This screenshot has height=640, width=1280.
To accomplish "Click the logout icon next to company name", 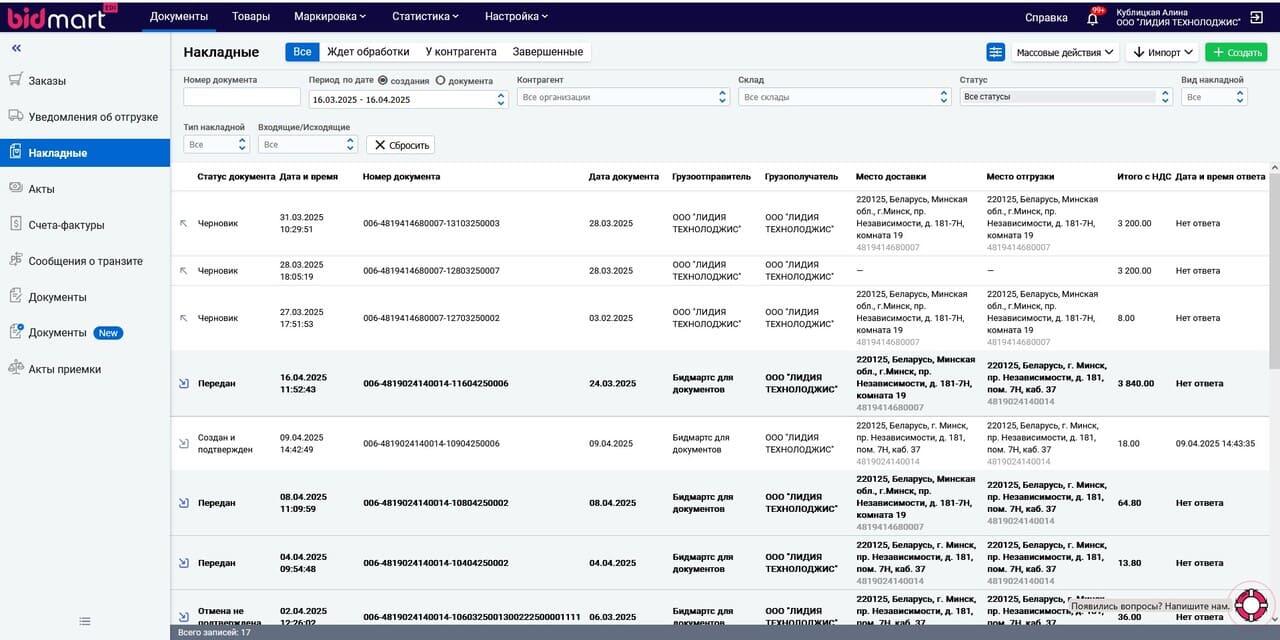I will [1255, 19].
